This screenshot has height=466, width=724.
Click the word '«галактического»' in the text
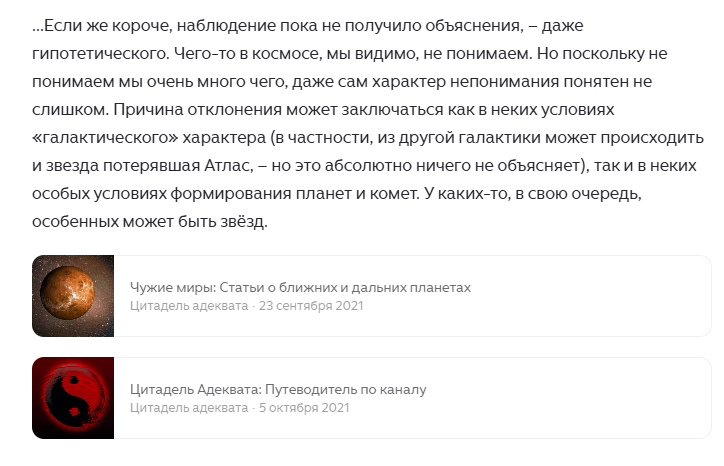click(x=105, y=138)
